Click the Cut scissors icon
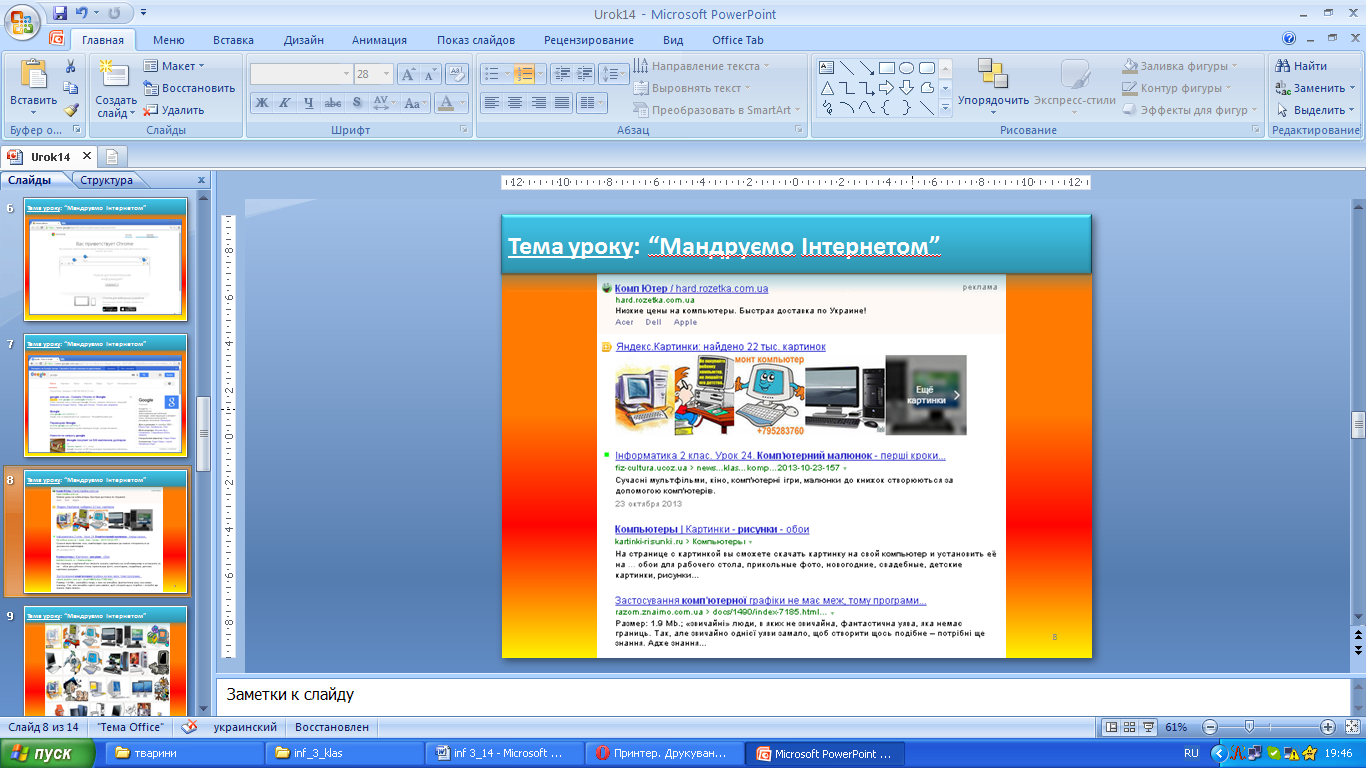The image size is (1366, 768). point(71,66)
